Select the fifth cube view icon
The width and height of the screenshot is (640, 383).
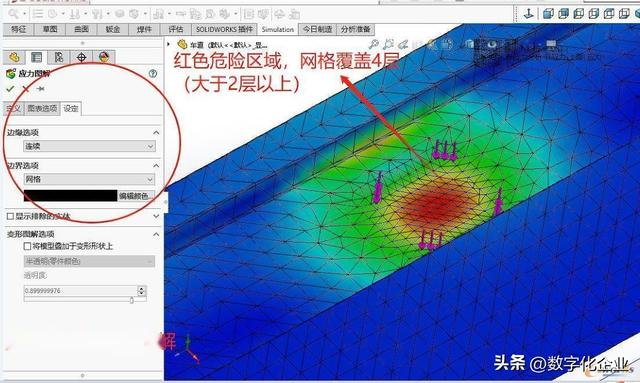[x=609, y=14]
